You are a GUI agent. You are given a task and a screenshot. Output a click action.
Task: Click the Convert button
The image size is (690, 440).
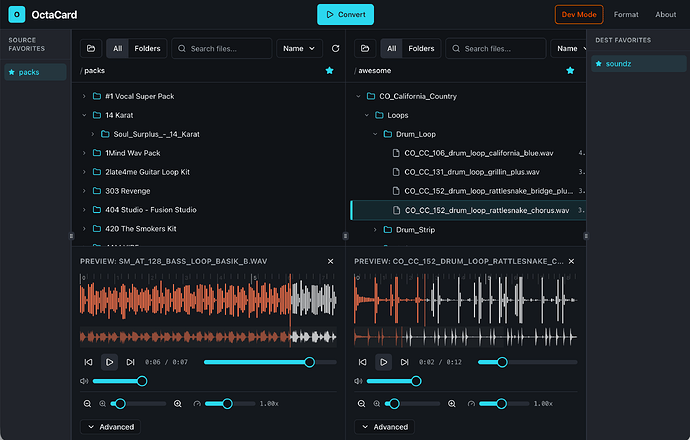click(x=345, y=14)
